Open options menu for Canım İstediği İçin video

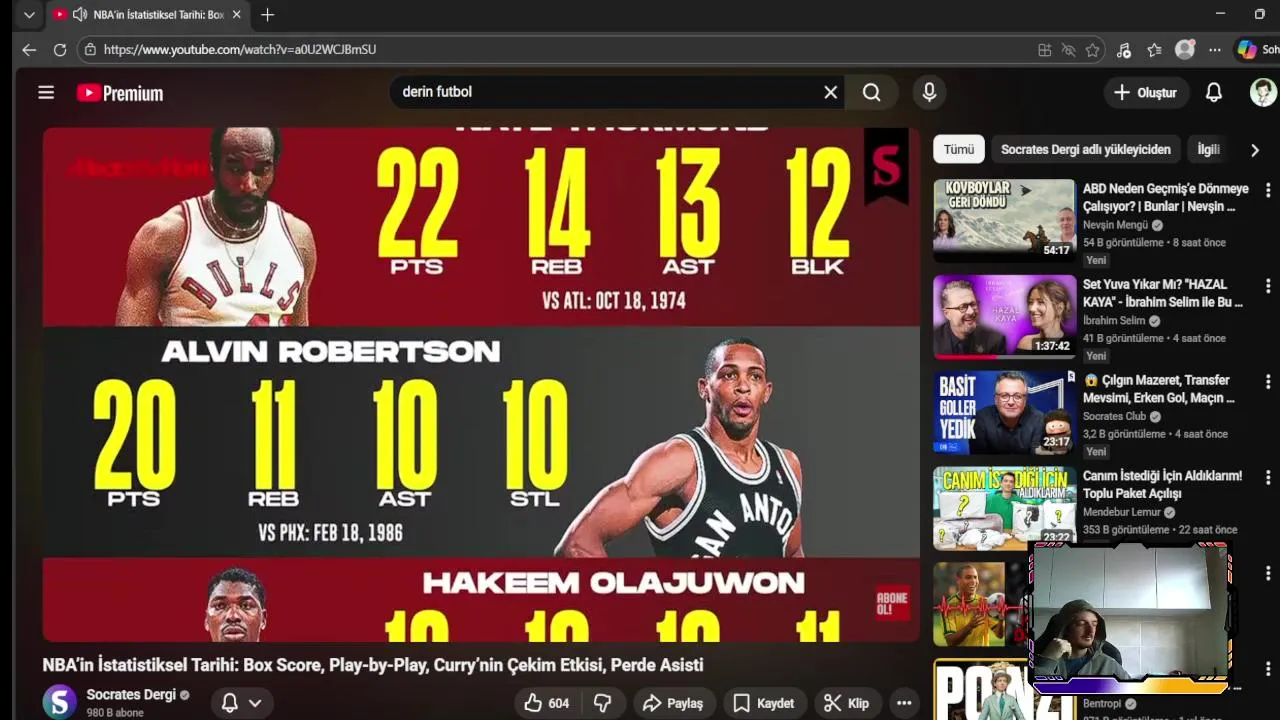point(1268,478)
